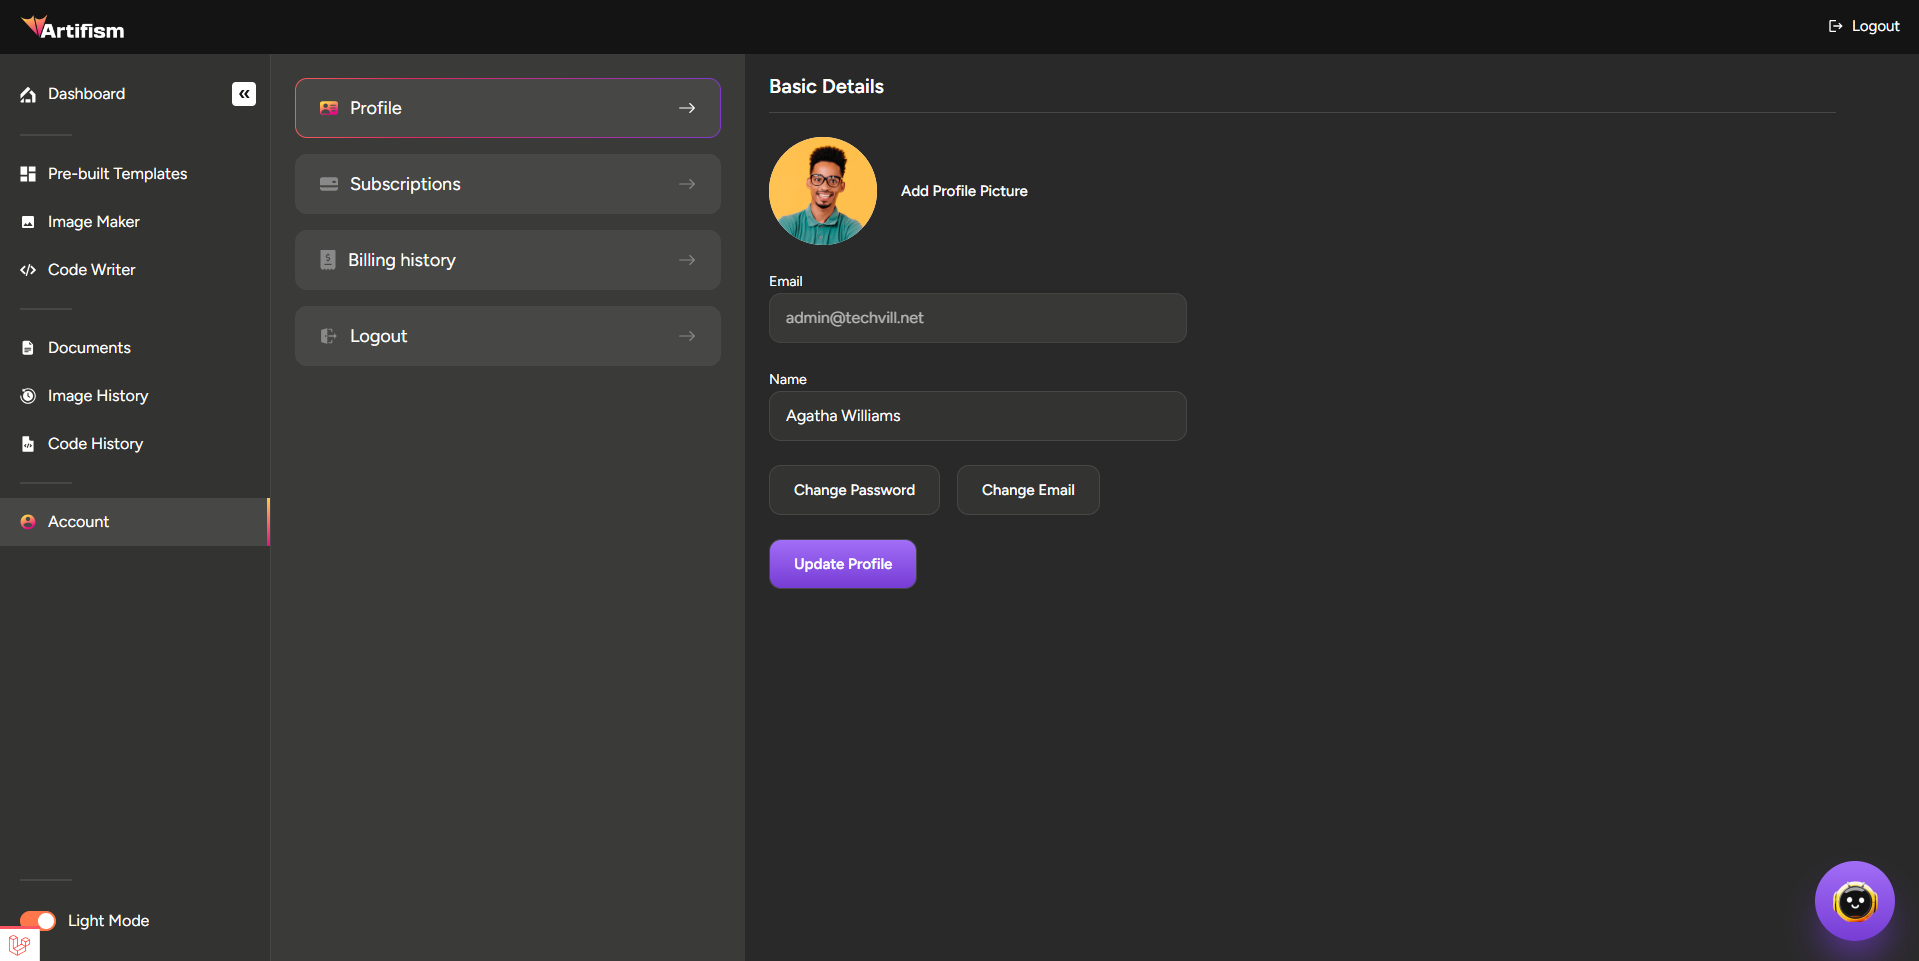Click the Name input field
Screen dimensions: 1919x961
tap(977, 416)
